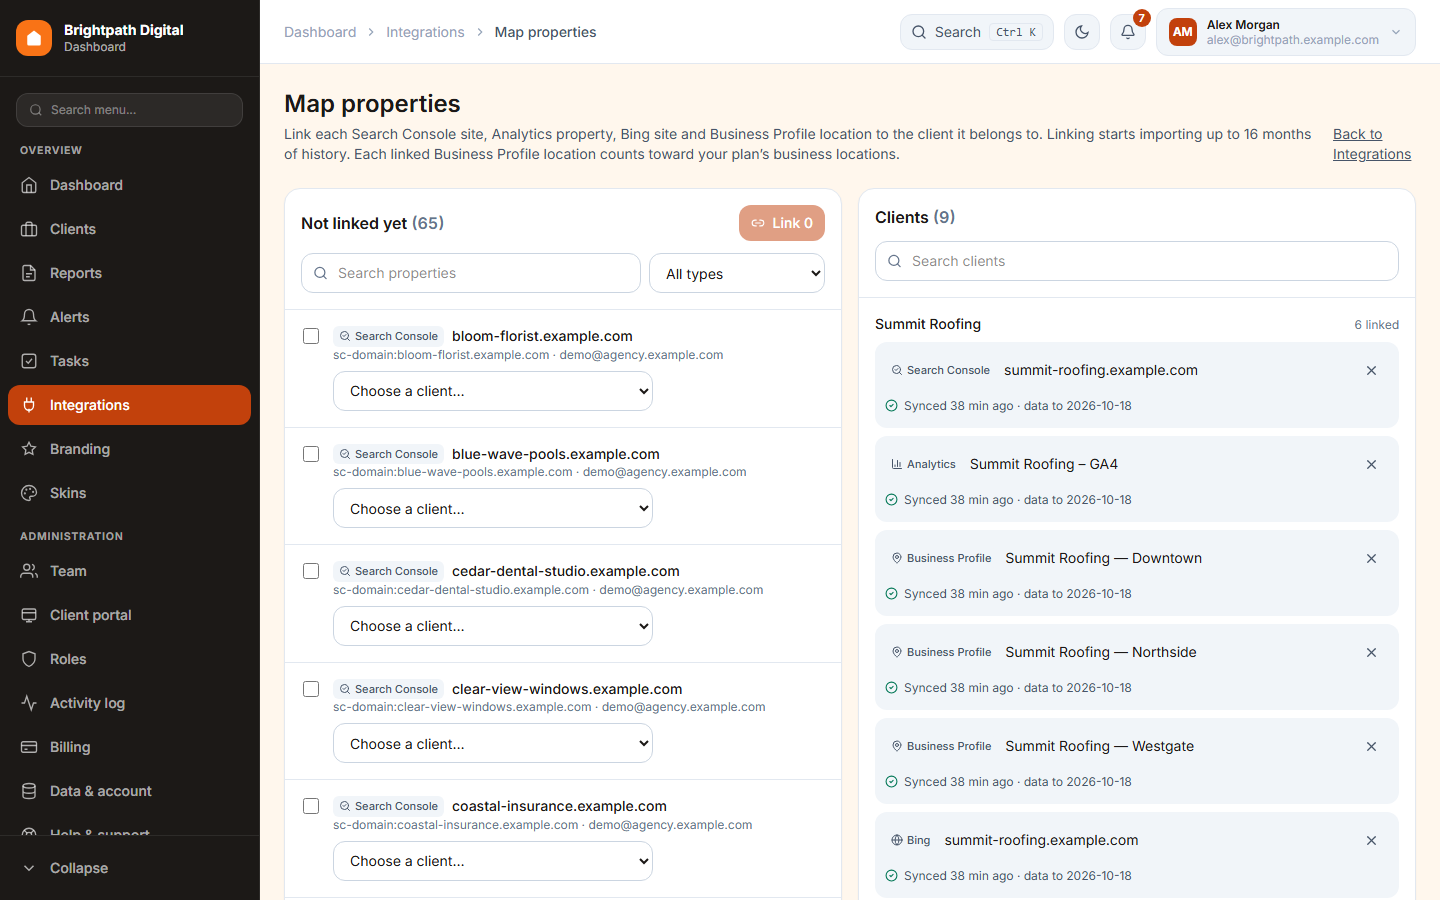
Task: Open client dropdown for coastal-insurance.example.com
Action: pyautogui.click(x=493, y=861)
